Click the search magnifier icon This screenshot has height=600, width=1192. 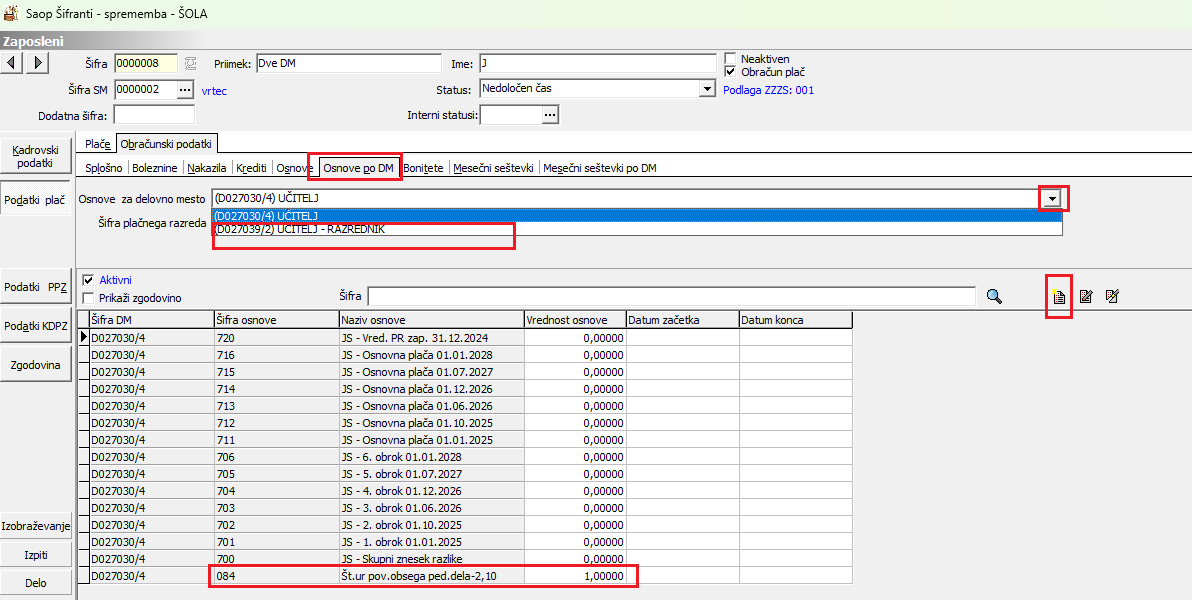[x=994, y=296]
